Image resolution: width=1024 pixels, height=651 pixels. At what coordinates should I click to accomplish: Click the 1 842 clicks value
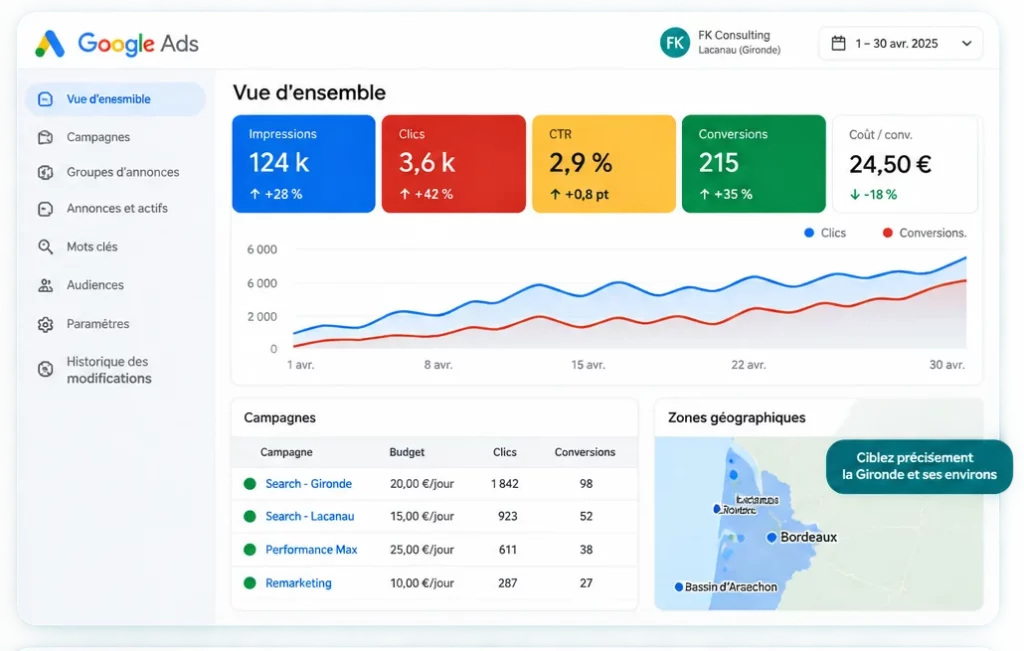[x=505, y=484]
